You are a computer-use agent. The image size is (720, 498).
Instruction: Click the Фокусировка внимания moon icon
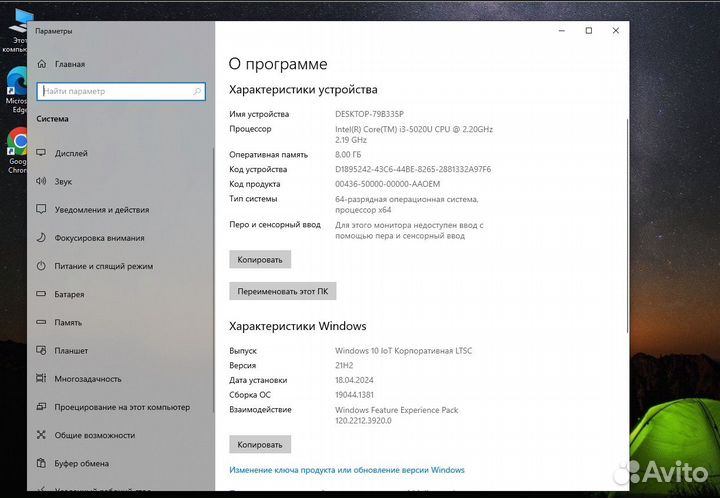(41, 238)
